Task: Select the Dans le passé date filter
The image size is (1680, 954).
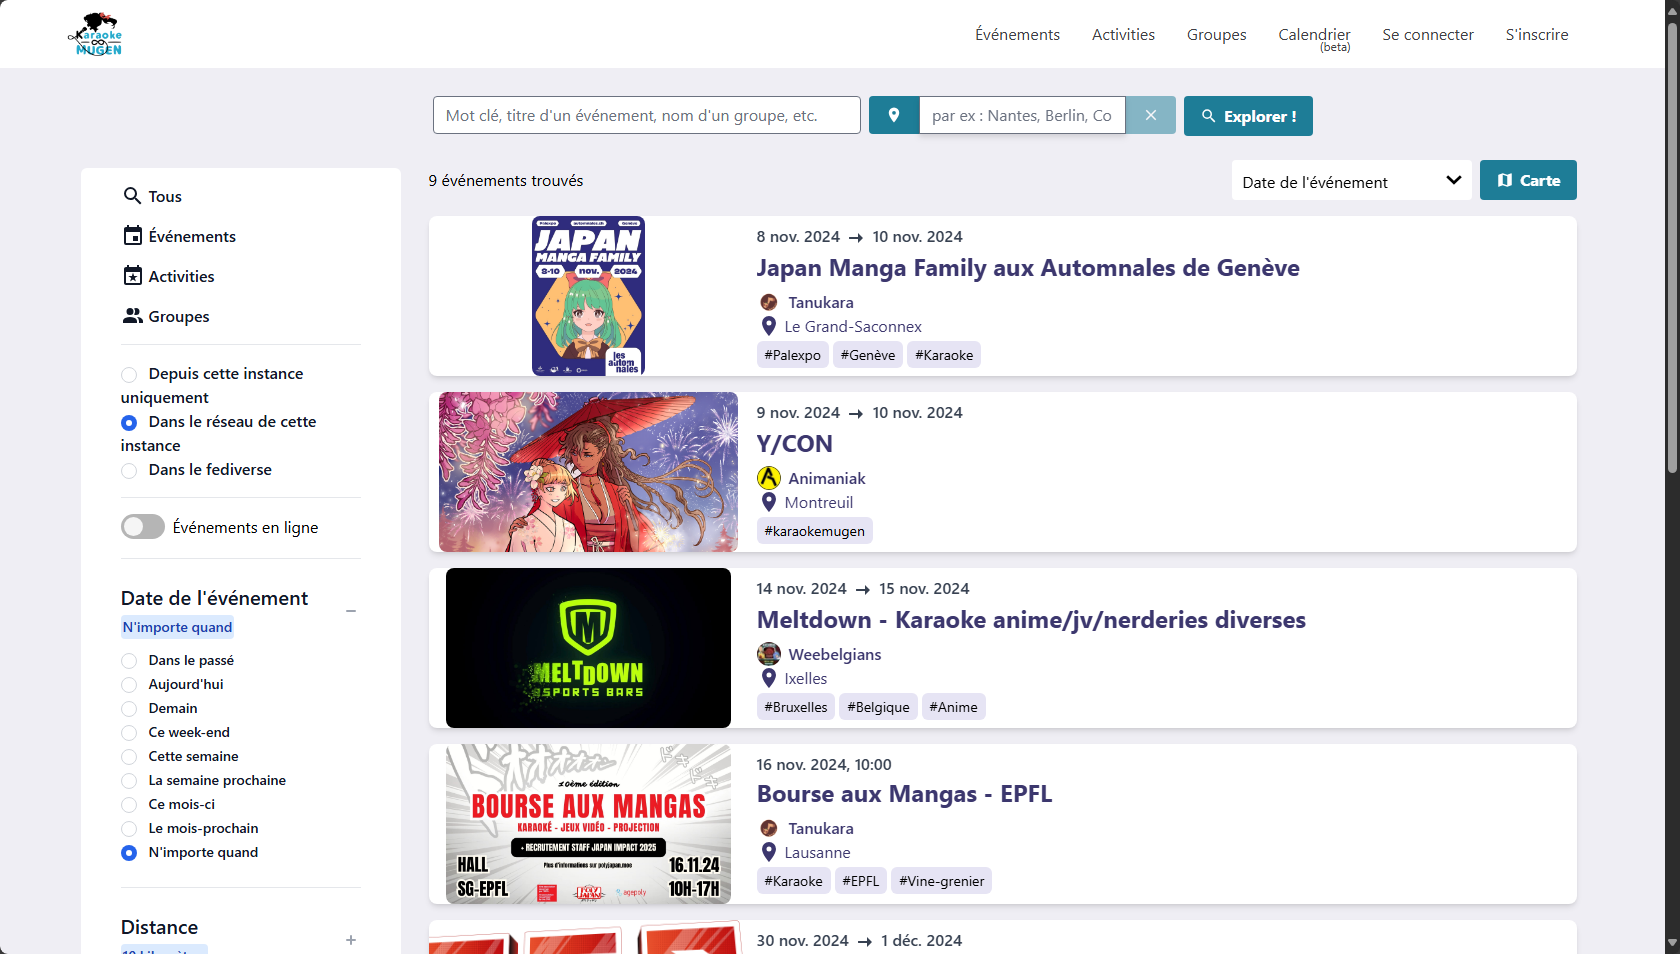Action: pyautogui.click(x=129, y=661)
